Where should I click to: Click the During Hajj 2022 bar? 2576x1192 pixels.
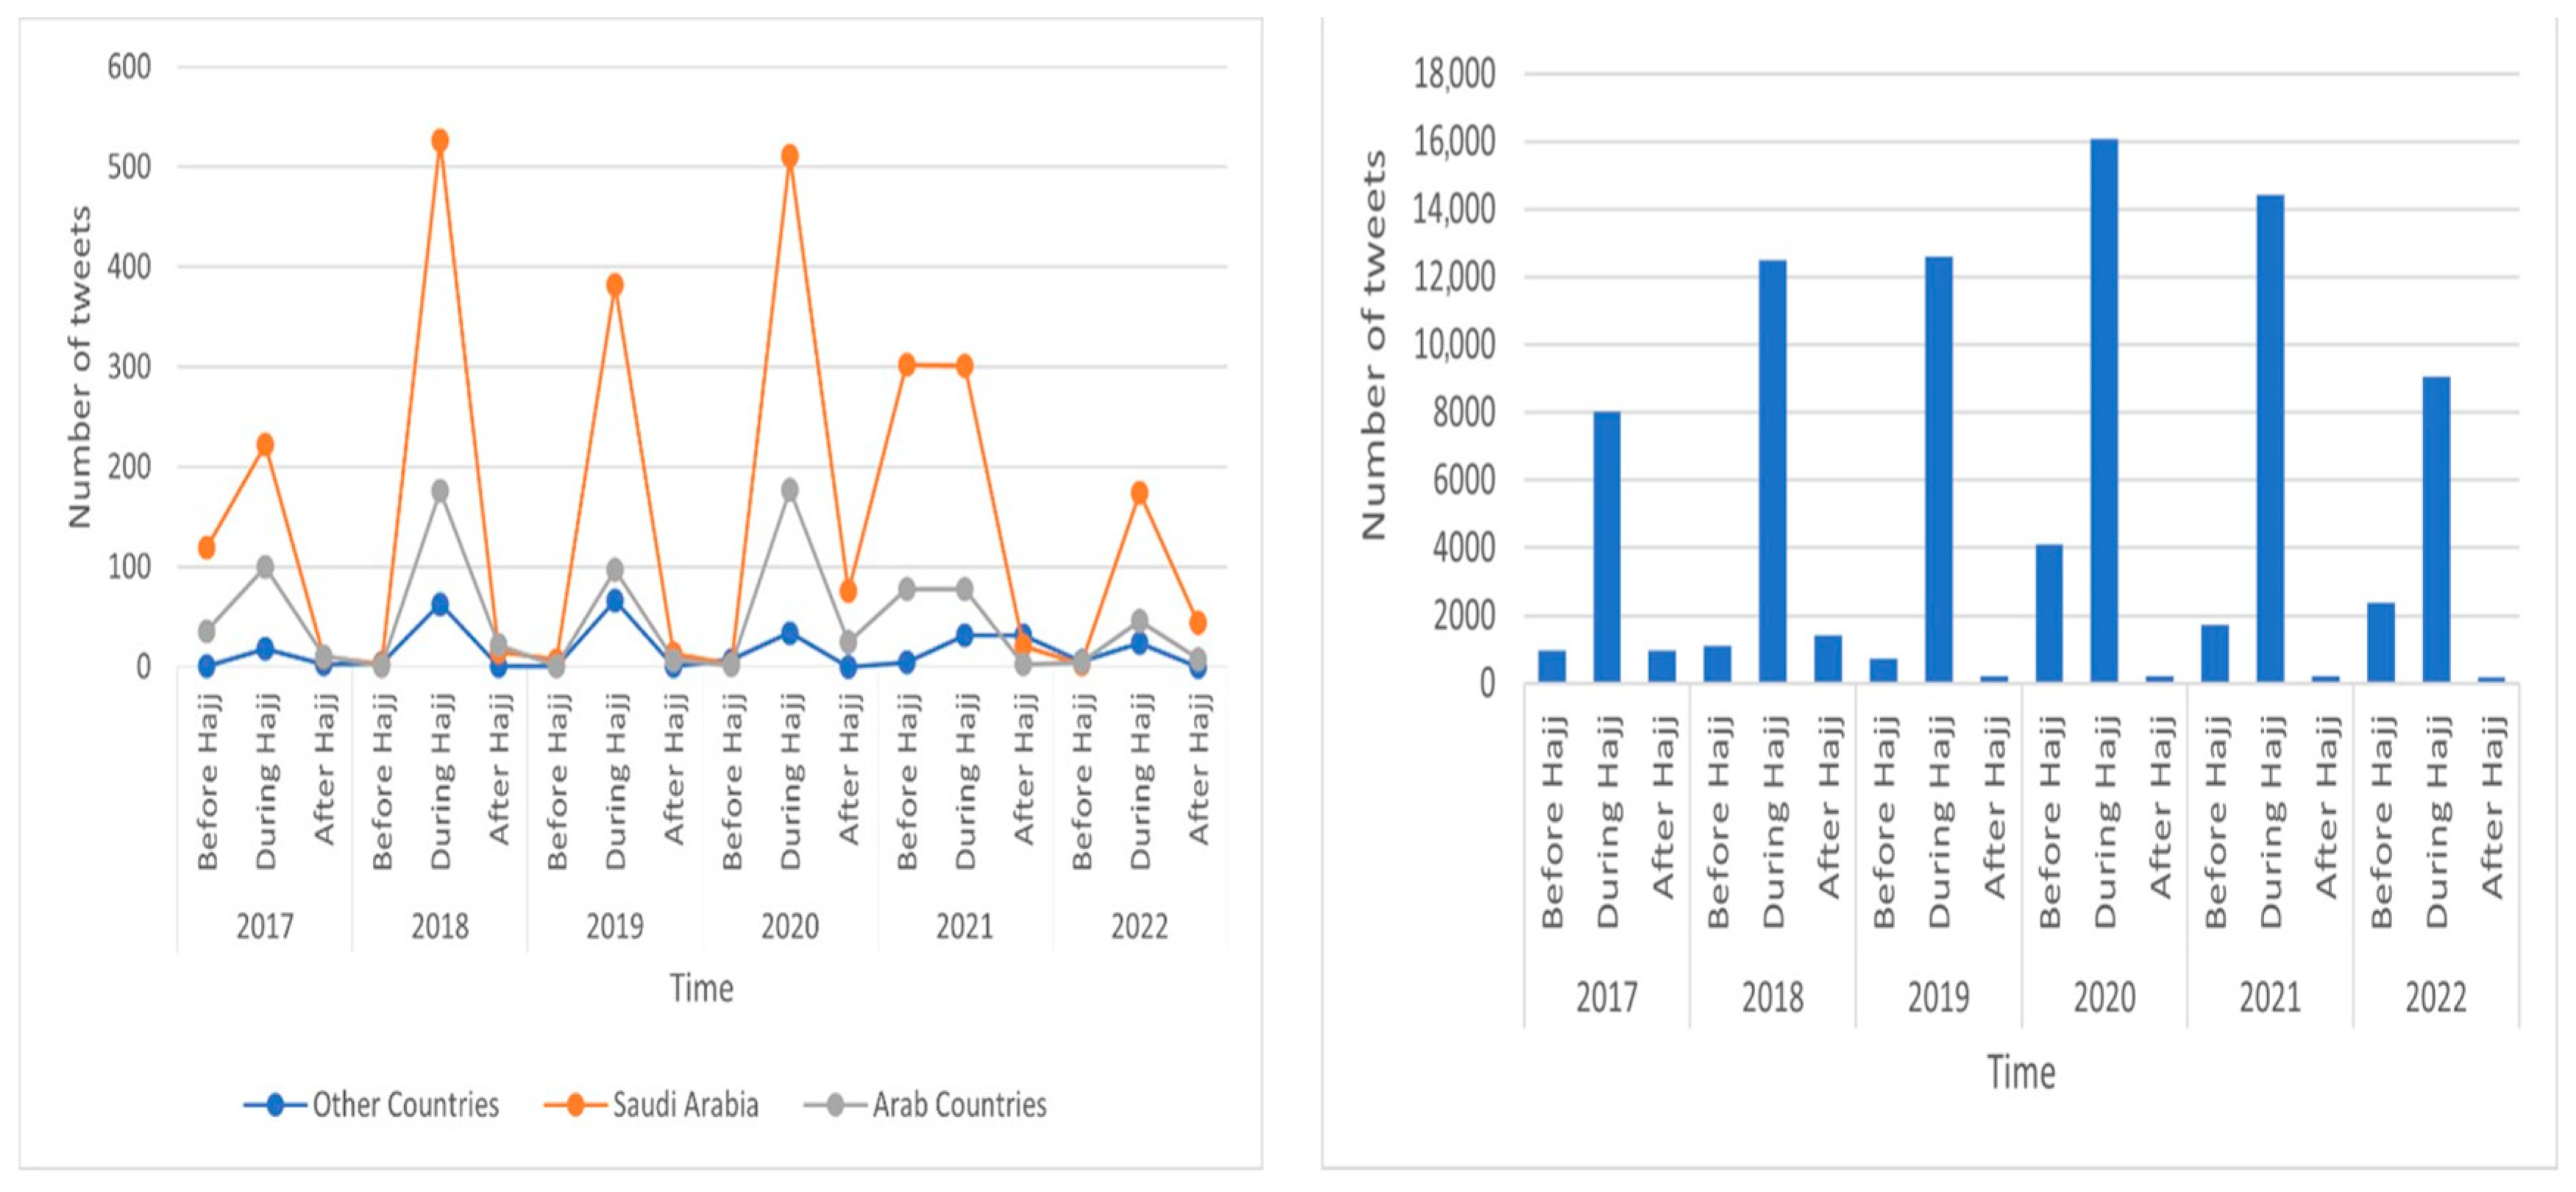pos(2436,529)
